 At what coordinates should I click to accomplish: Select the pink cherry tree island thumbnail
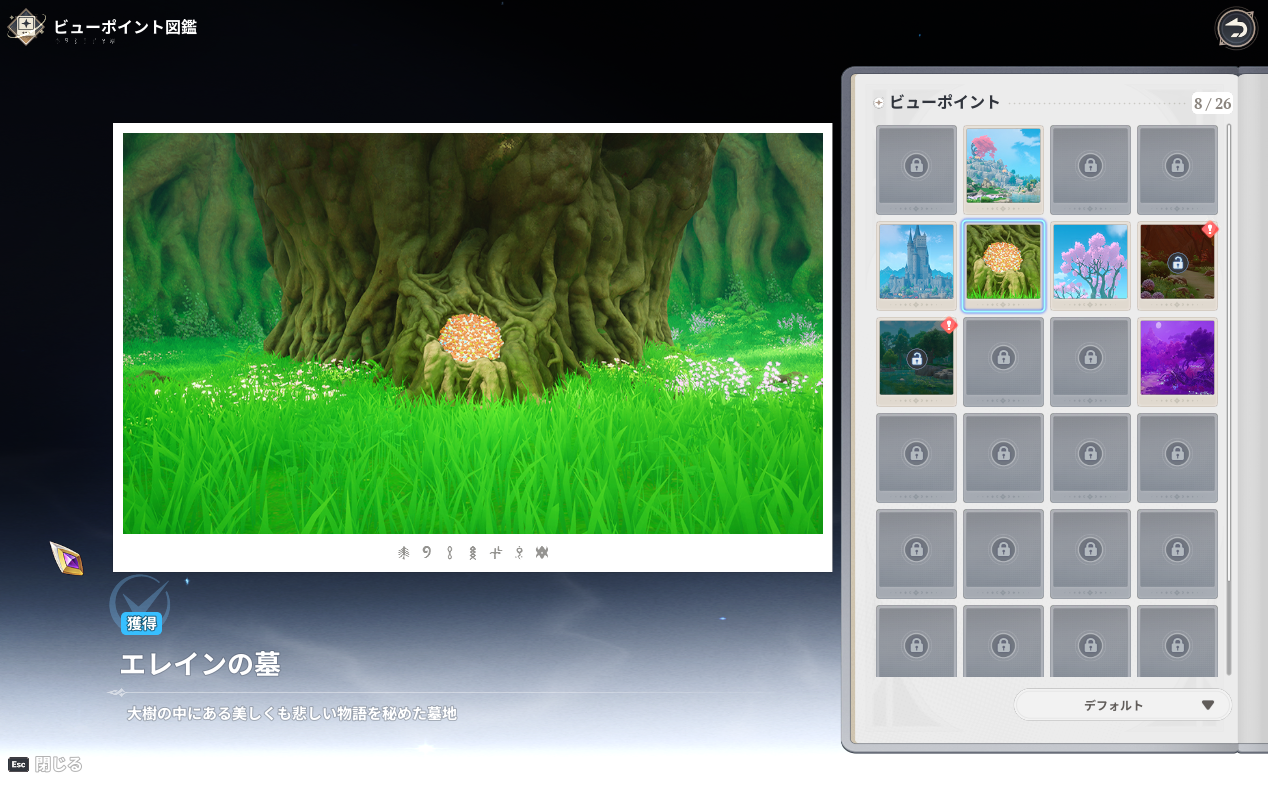click(x=1003, y=166)
